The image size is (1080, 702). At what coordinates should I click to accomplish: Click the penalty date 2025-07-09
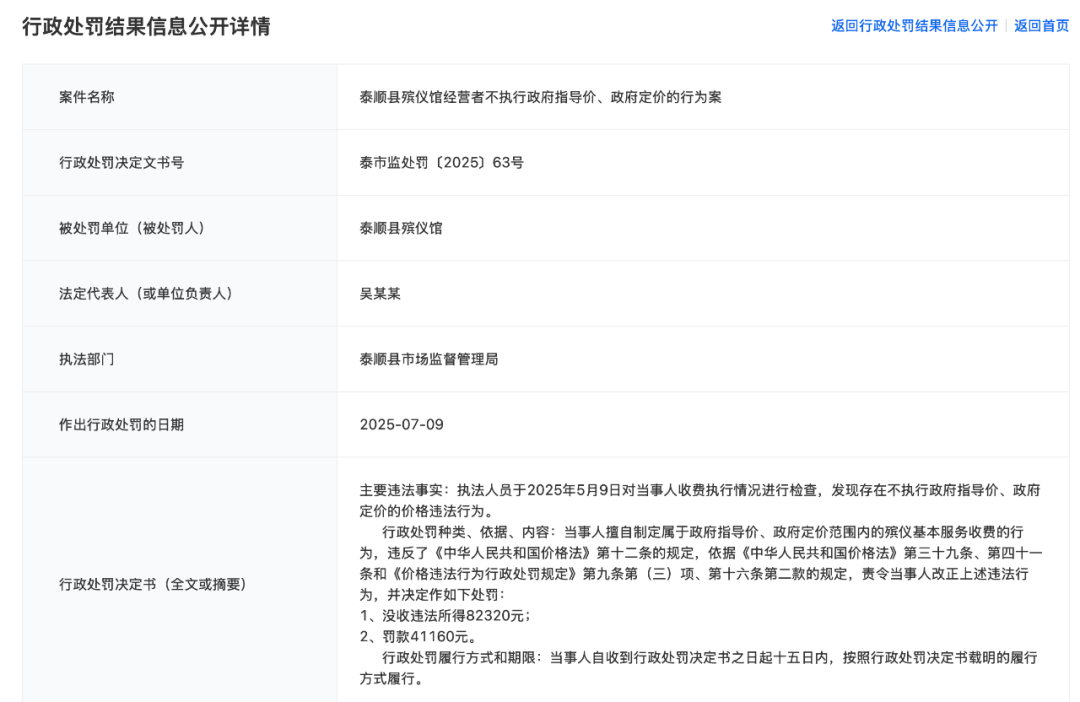401,425
